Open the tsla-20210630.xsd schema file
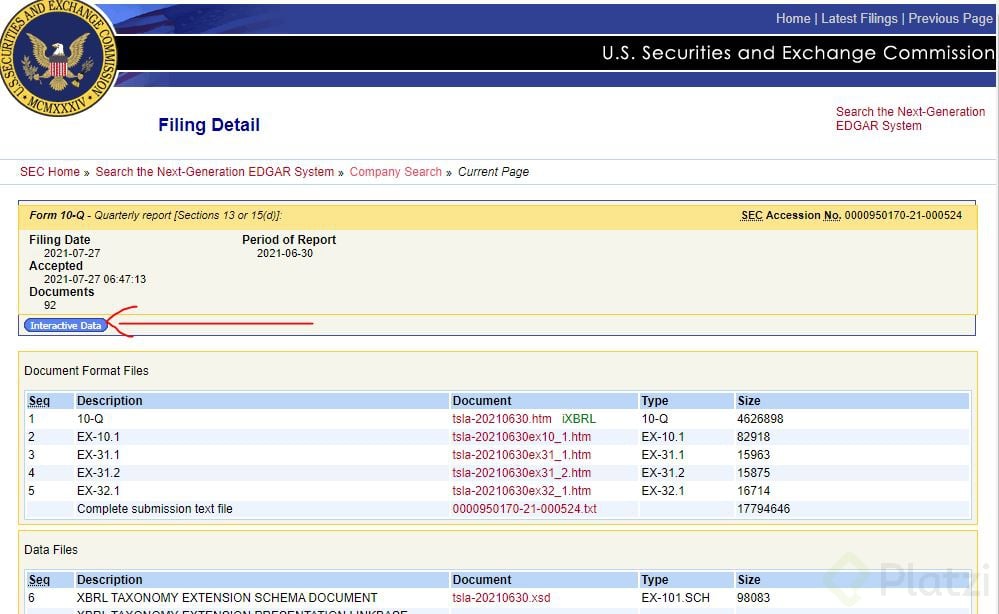 point(501,598)
